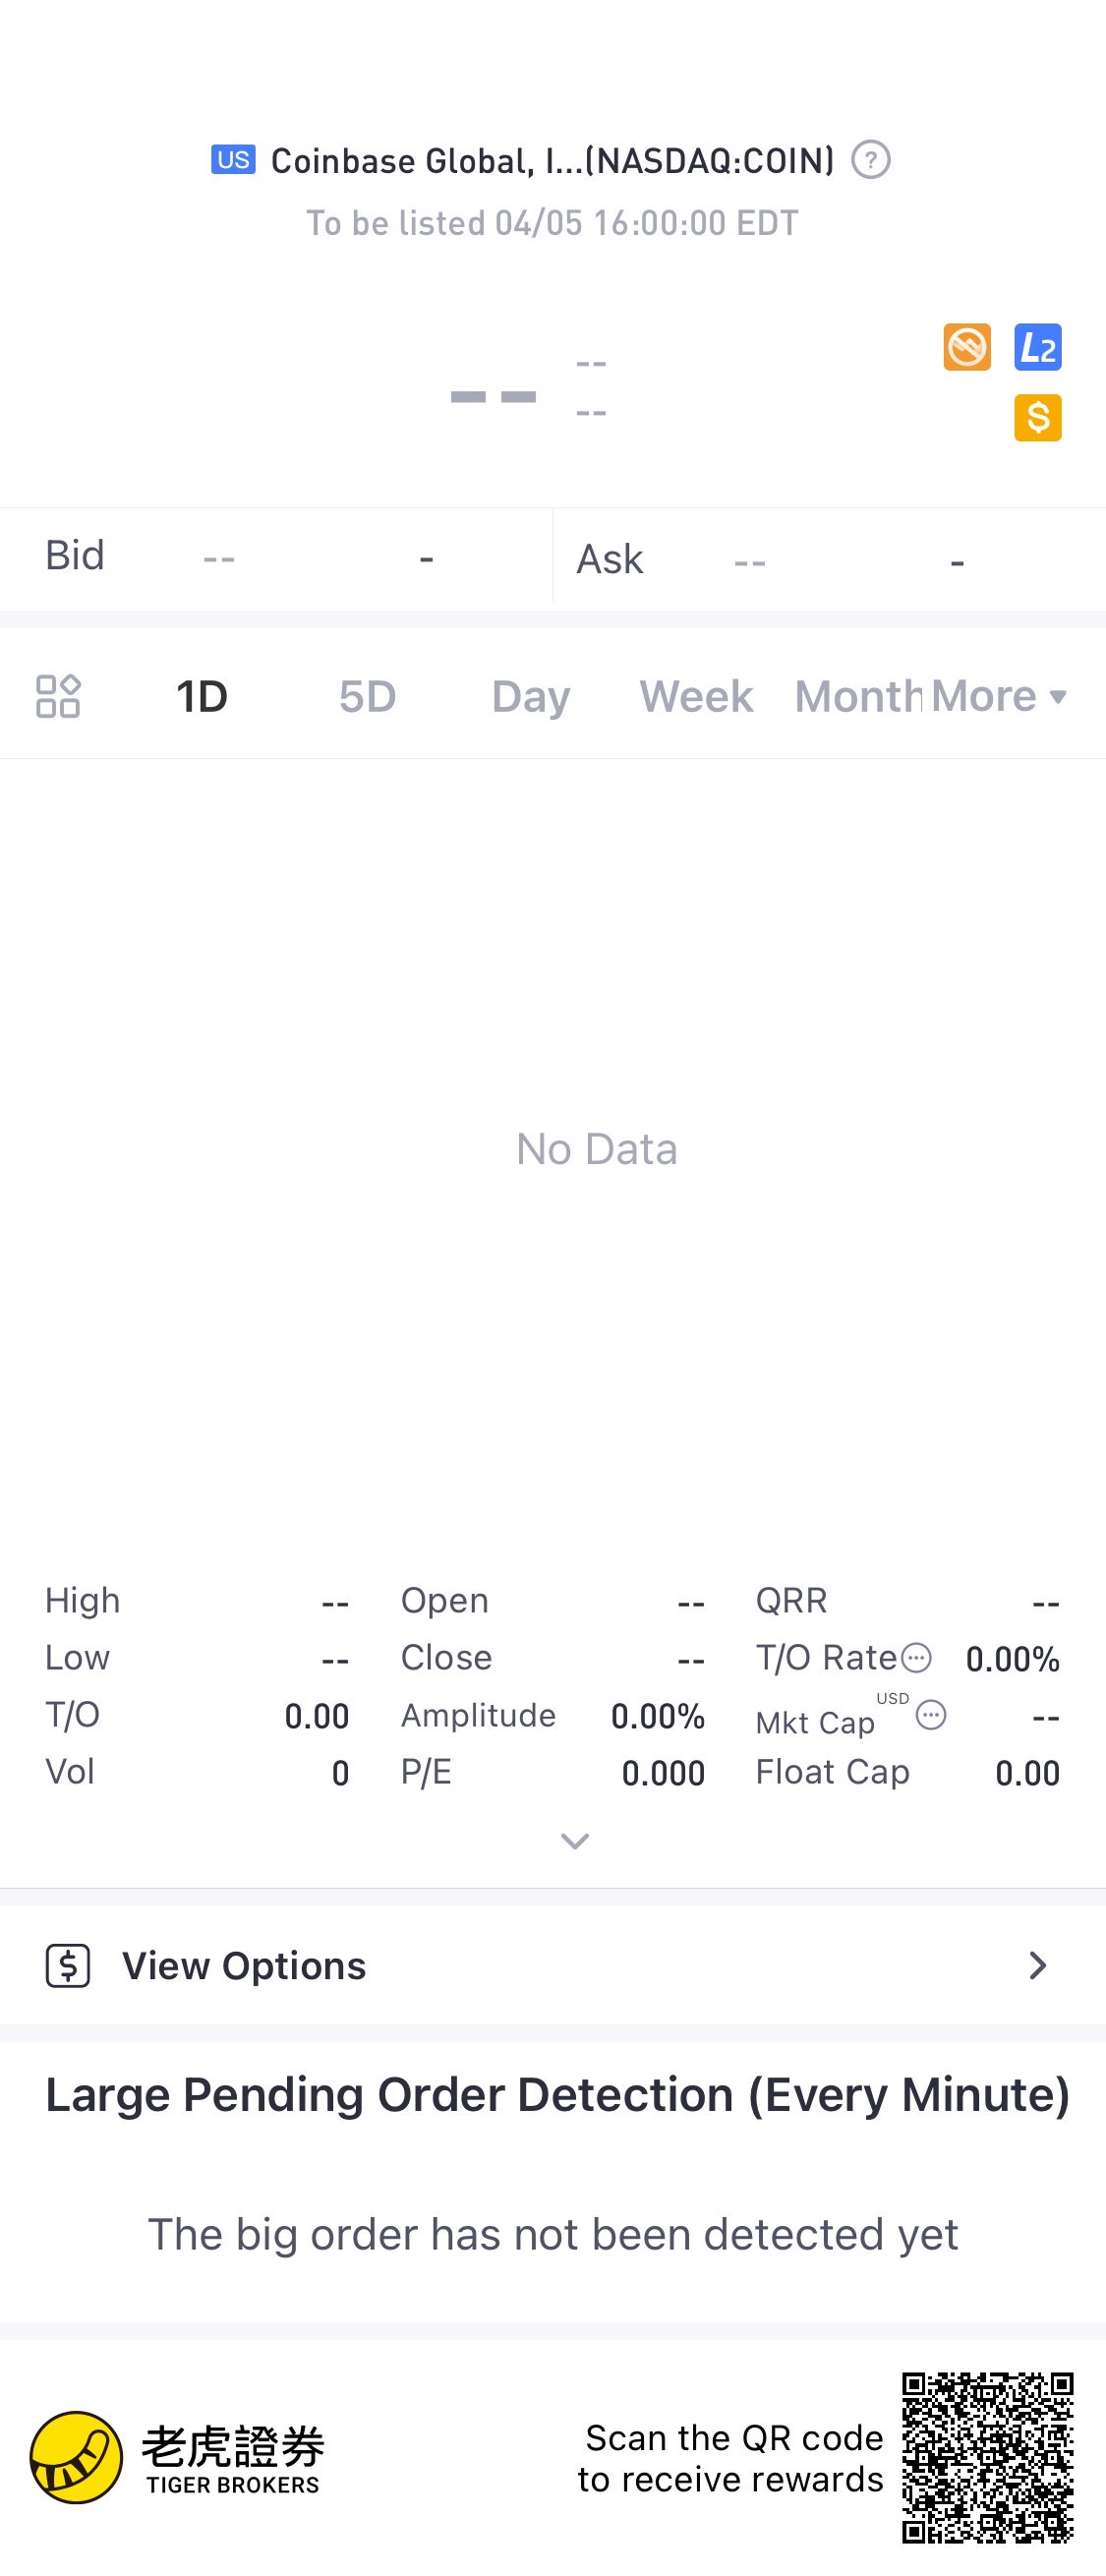This screenshot has width=1106, height=2576.
Task: Open the orange no-short-selling badge icon
Action: click(x=966, y=347)
